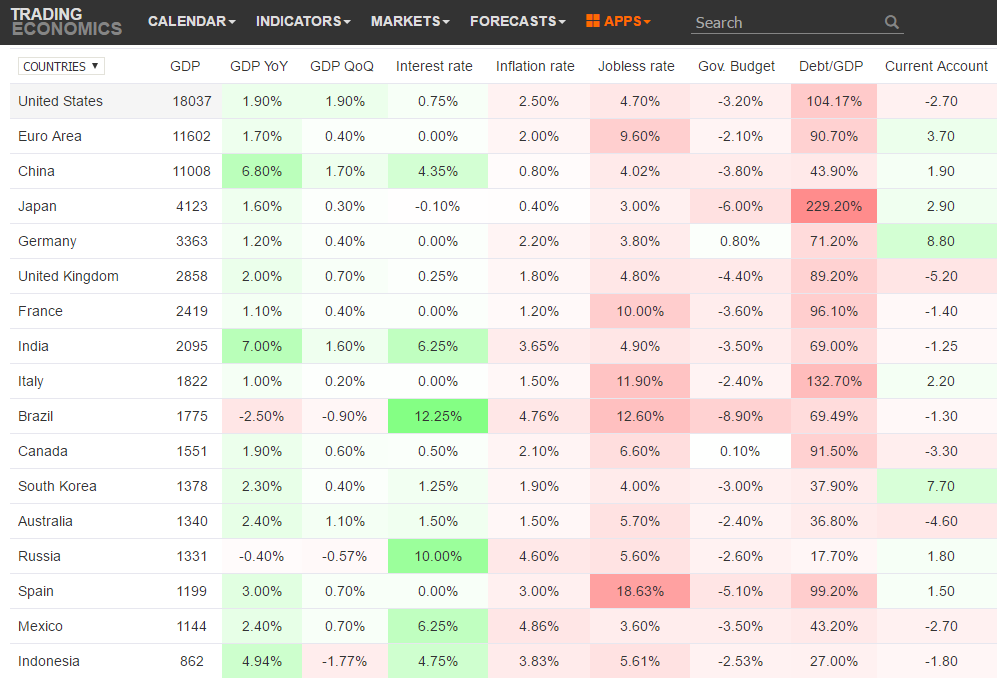This screenshot has height=678, width=997.
Task: Open the Calendar dropdown menu
Action: click(x=191, y=21)
